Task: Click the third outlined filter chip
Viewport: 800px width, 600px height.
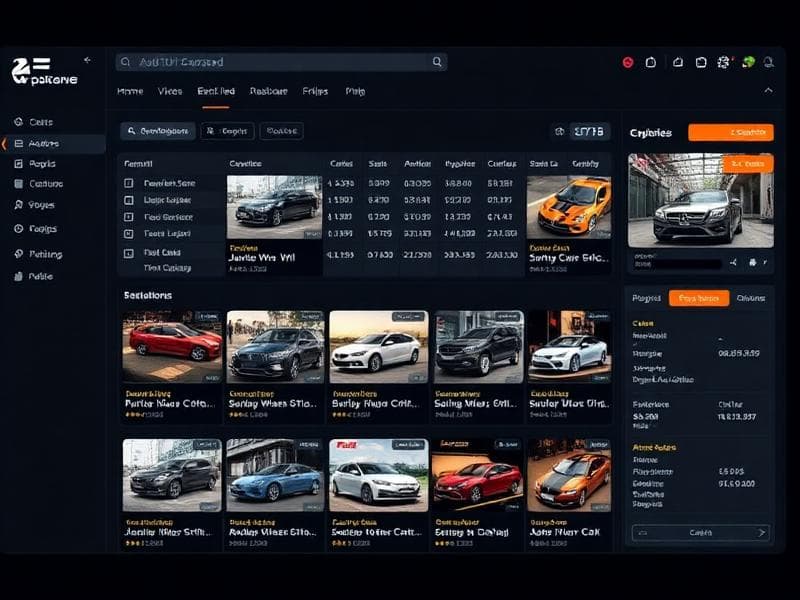Action: tap(282, 131)
